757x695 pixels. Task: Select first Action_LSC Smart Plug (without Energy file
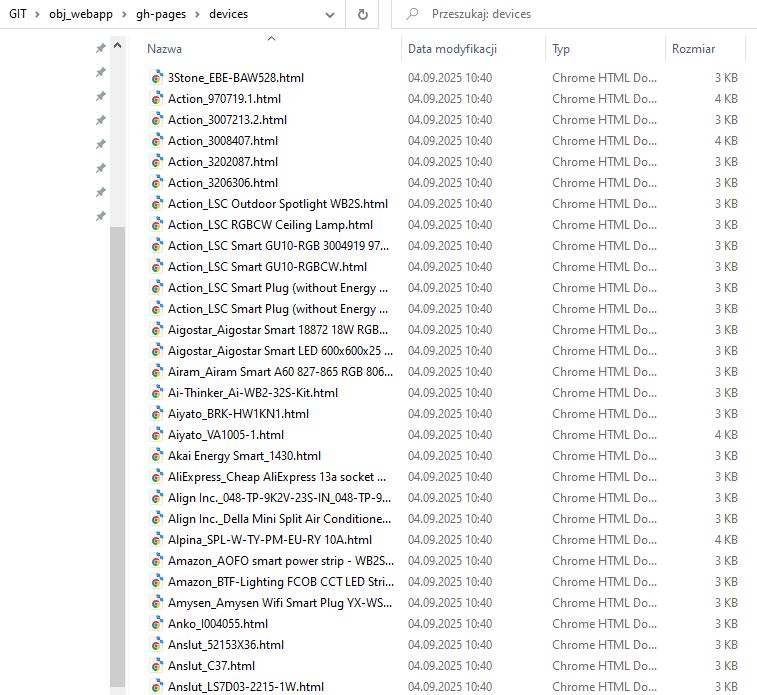[x=278, y=288]
